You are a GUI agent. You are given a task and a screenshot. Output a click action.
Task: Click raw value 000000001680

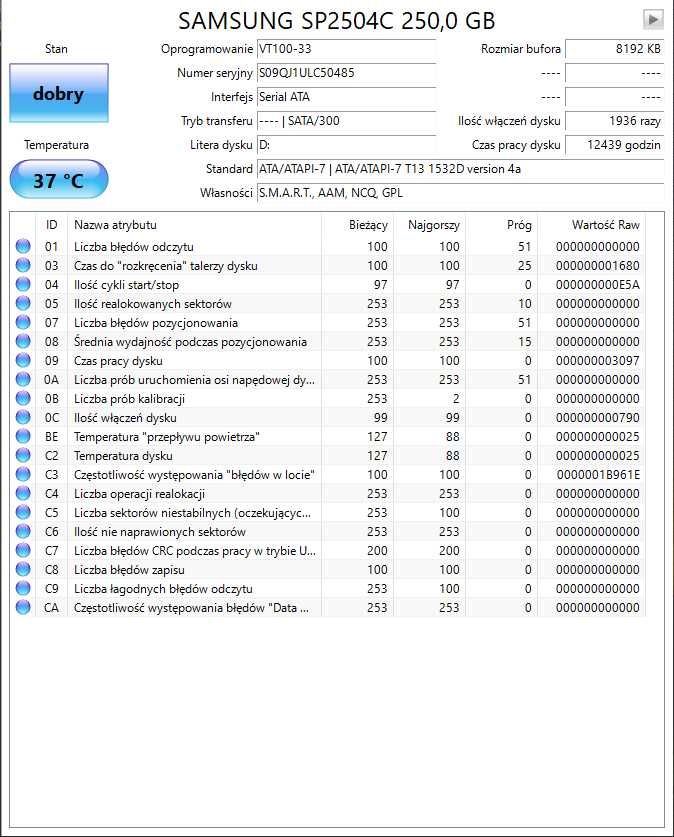coord(597,265)
